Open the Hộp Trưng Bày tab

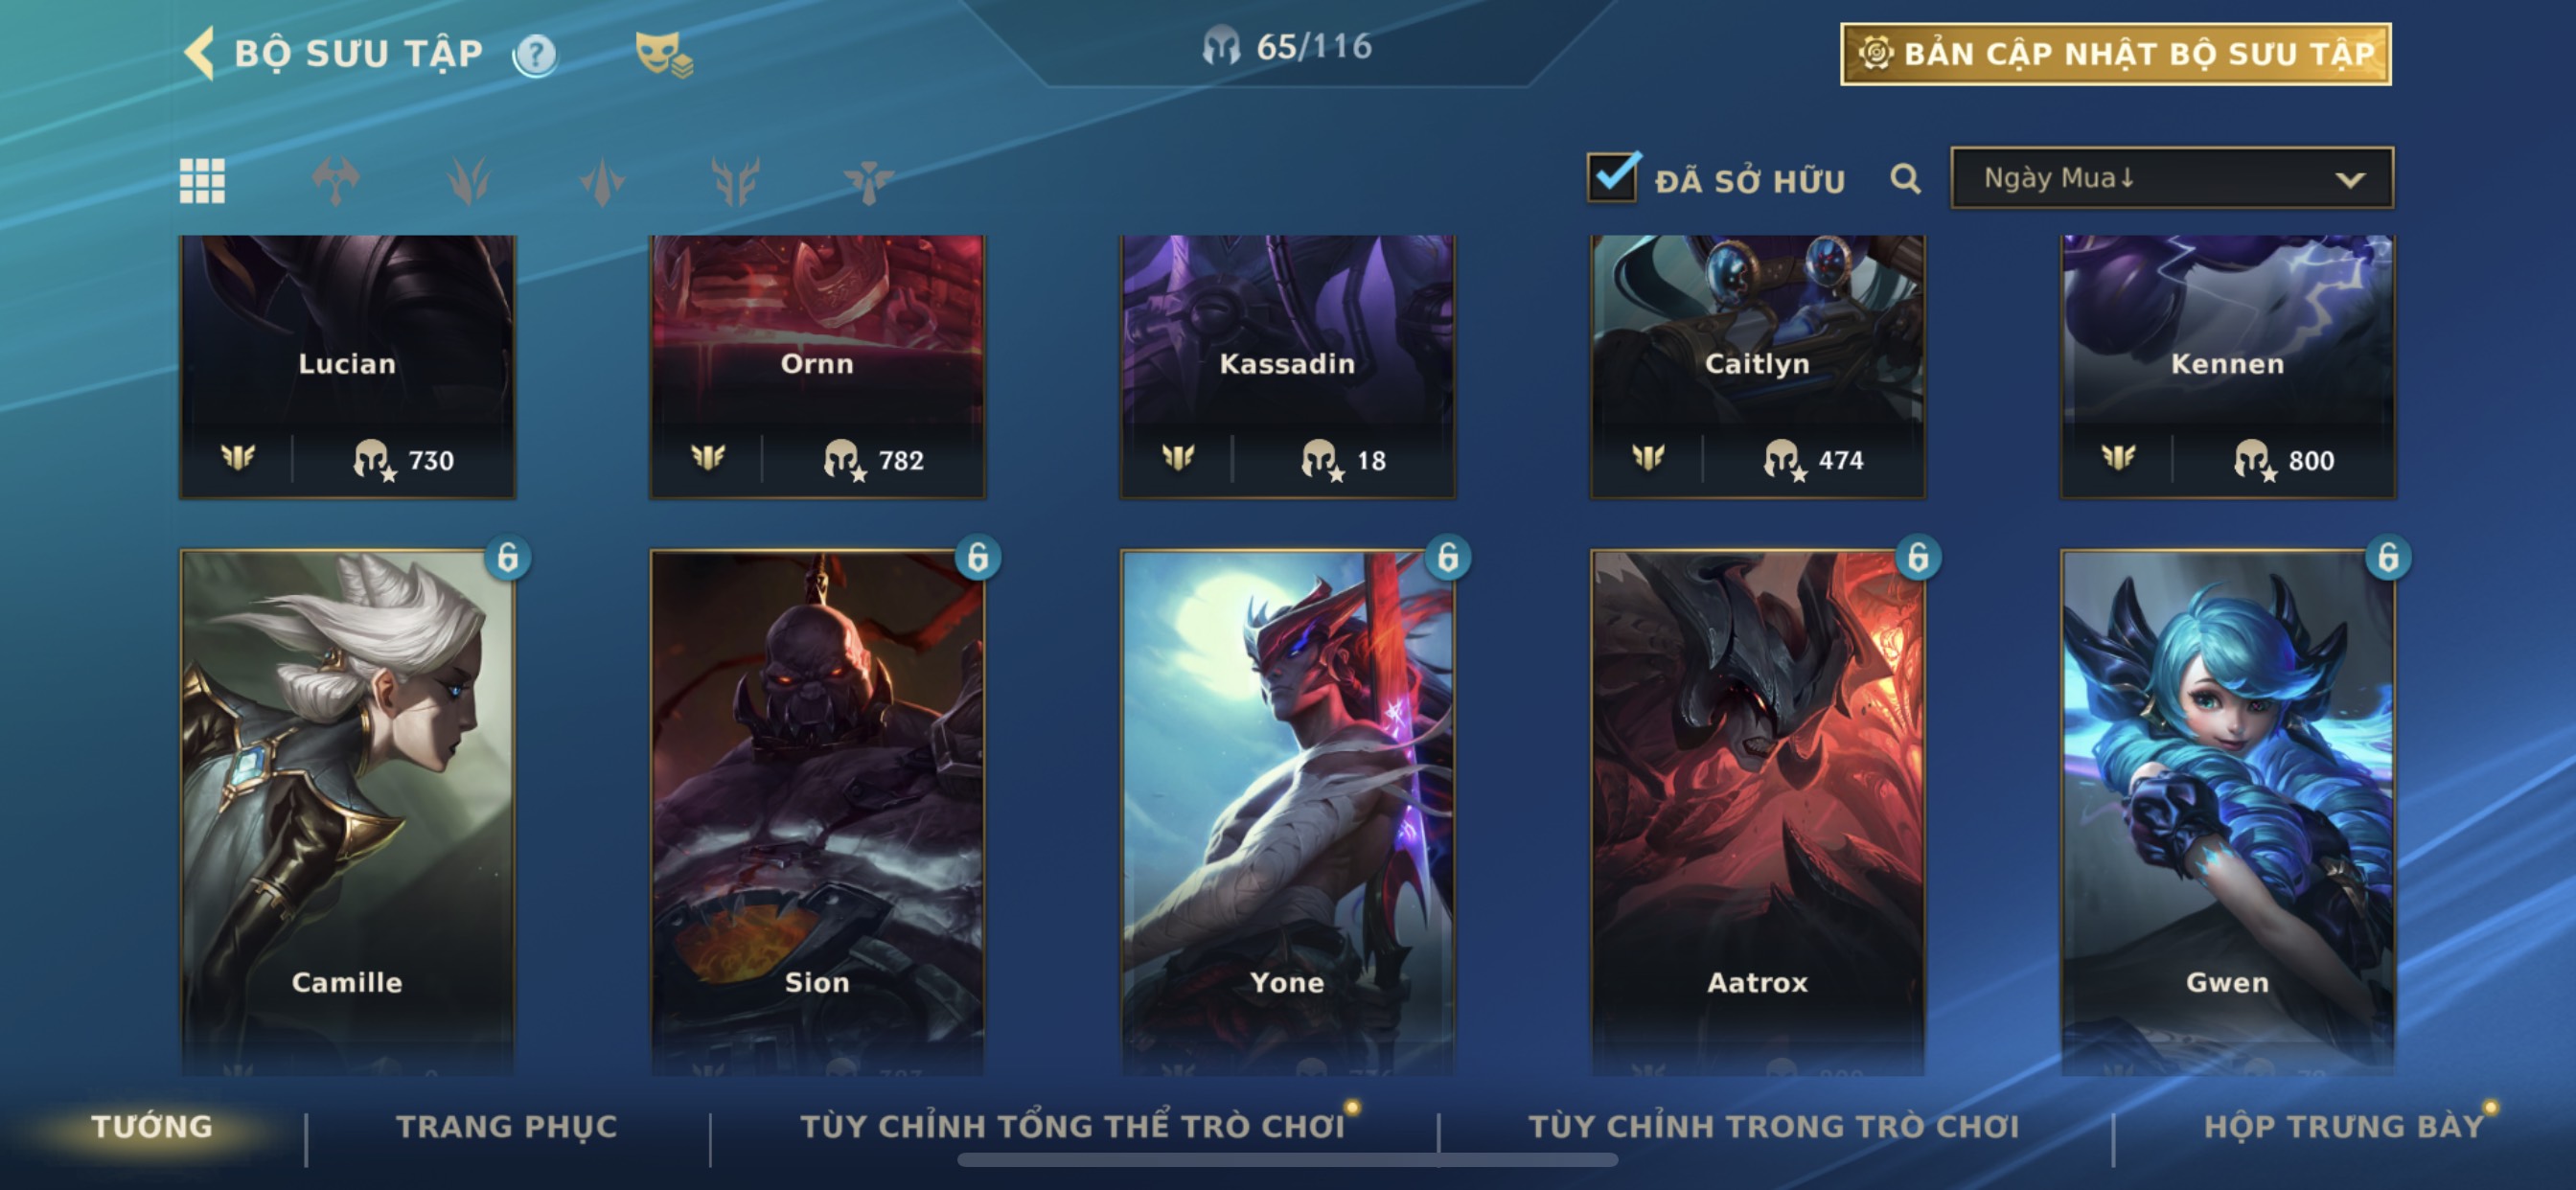[x=2344, y=1127]
